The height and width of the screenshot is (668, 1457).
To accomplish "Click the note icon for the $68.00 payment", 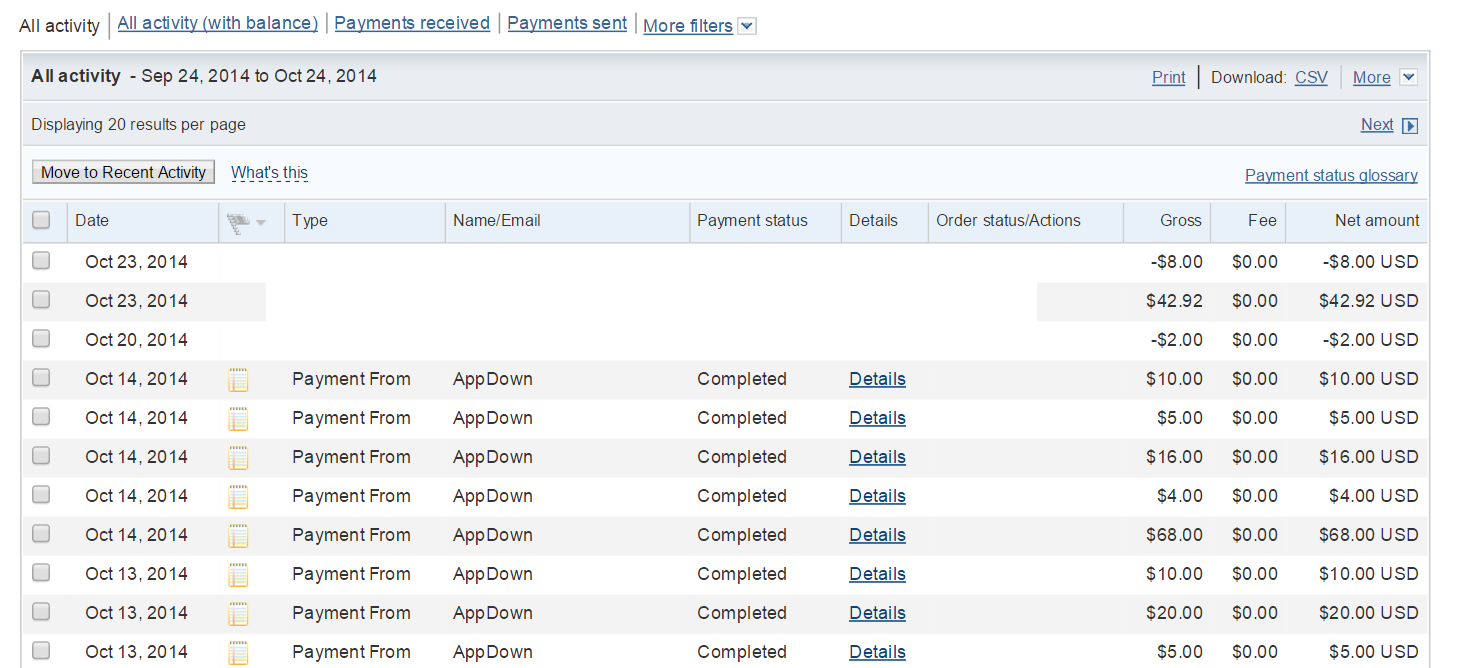I will click(238, 536).
